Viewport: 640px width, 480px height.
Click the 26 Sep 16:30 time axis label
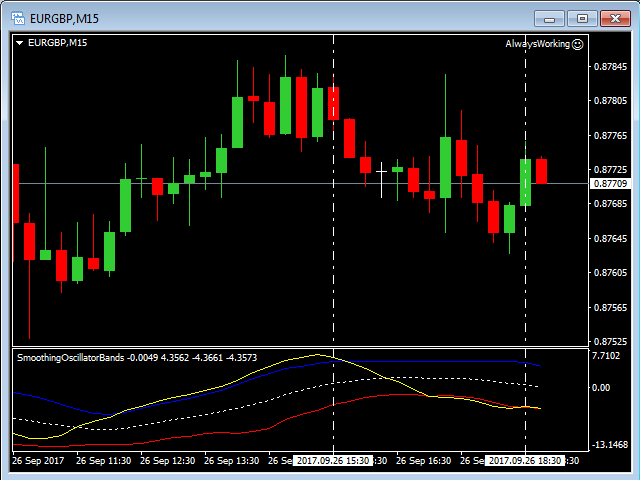click(424, 461)
